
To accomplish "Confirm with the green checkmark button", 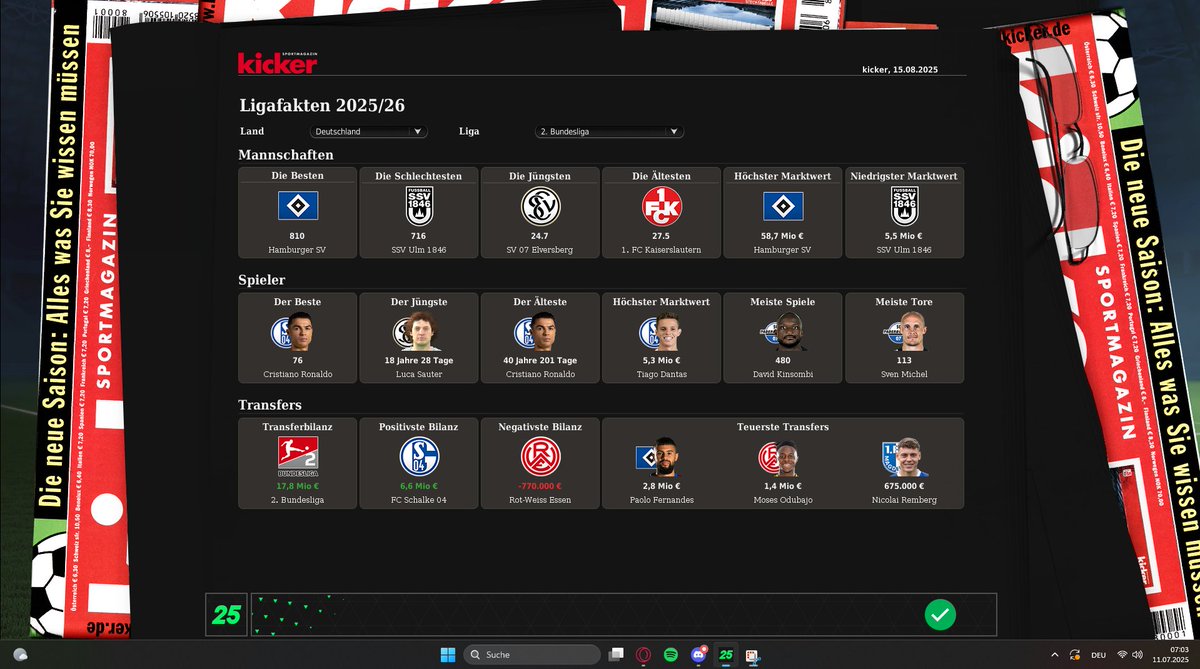I will pos(939,614).
